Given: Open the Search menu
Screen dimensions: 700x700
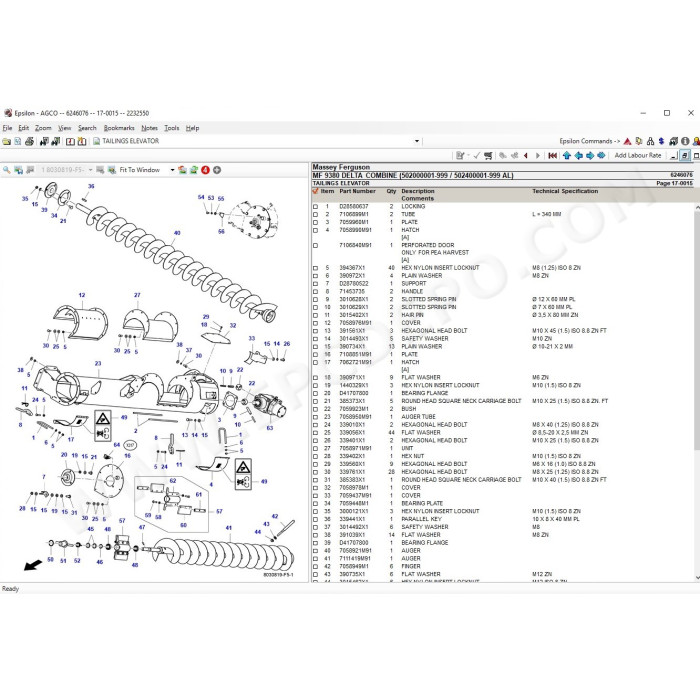Looking at the screenshot, I should 87,128.
